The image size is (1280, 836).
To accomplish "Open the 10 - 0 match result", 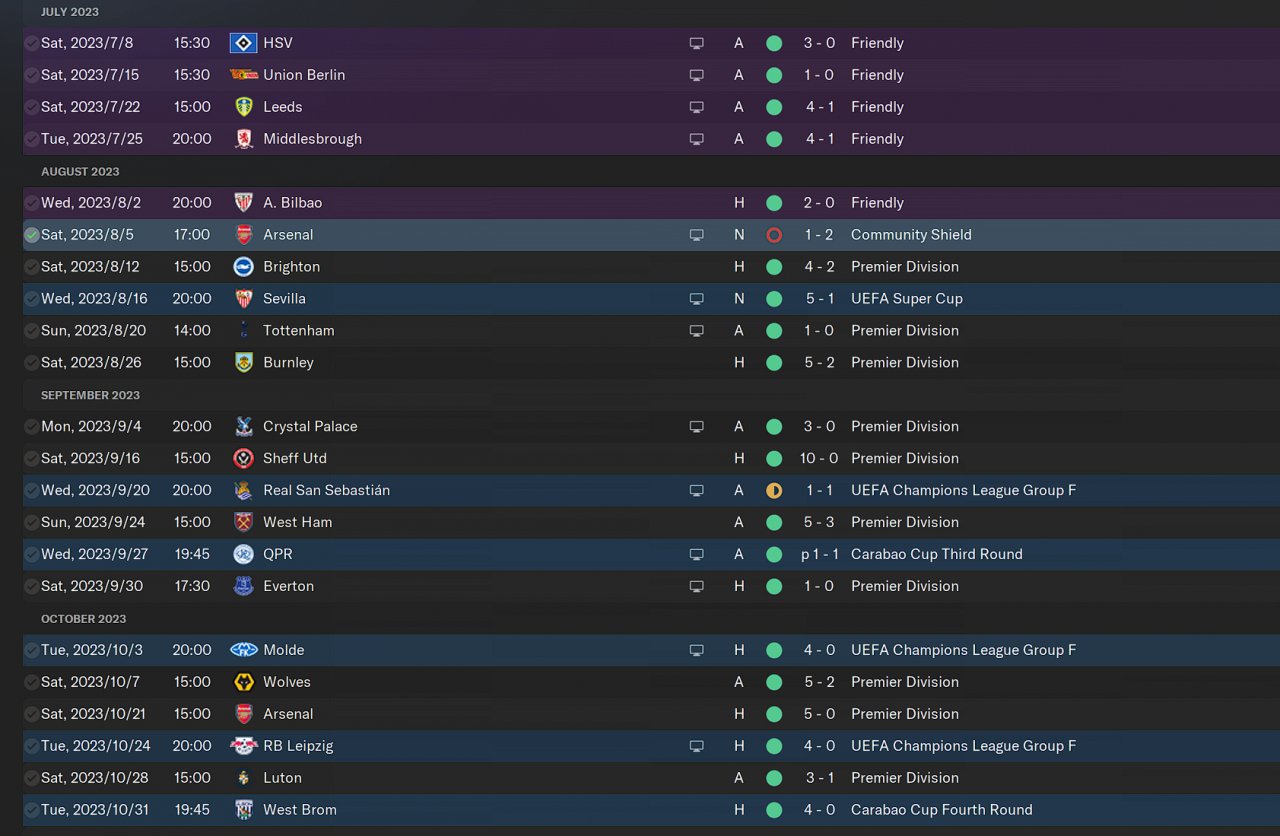I will tap(818, 458).
